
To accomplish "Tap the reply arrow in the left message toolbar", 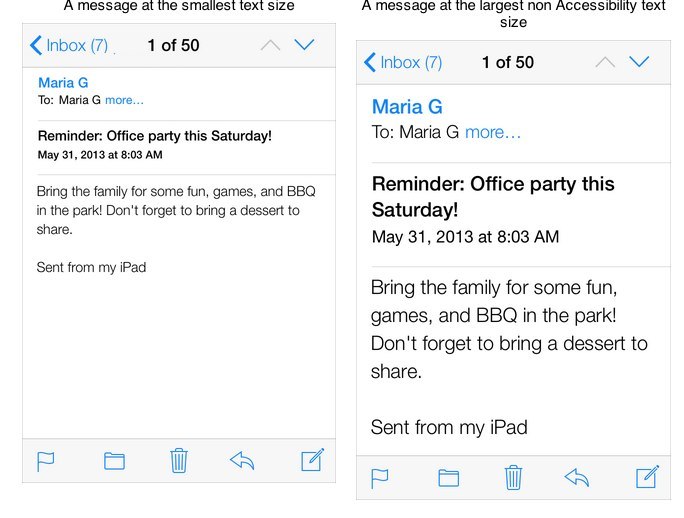I will click(243, 460).
